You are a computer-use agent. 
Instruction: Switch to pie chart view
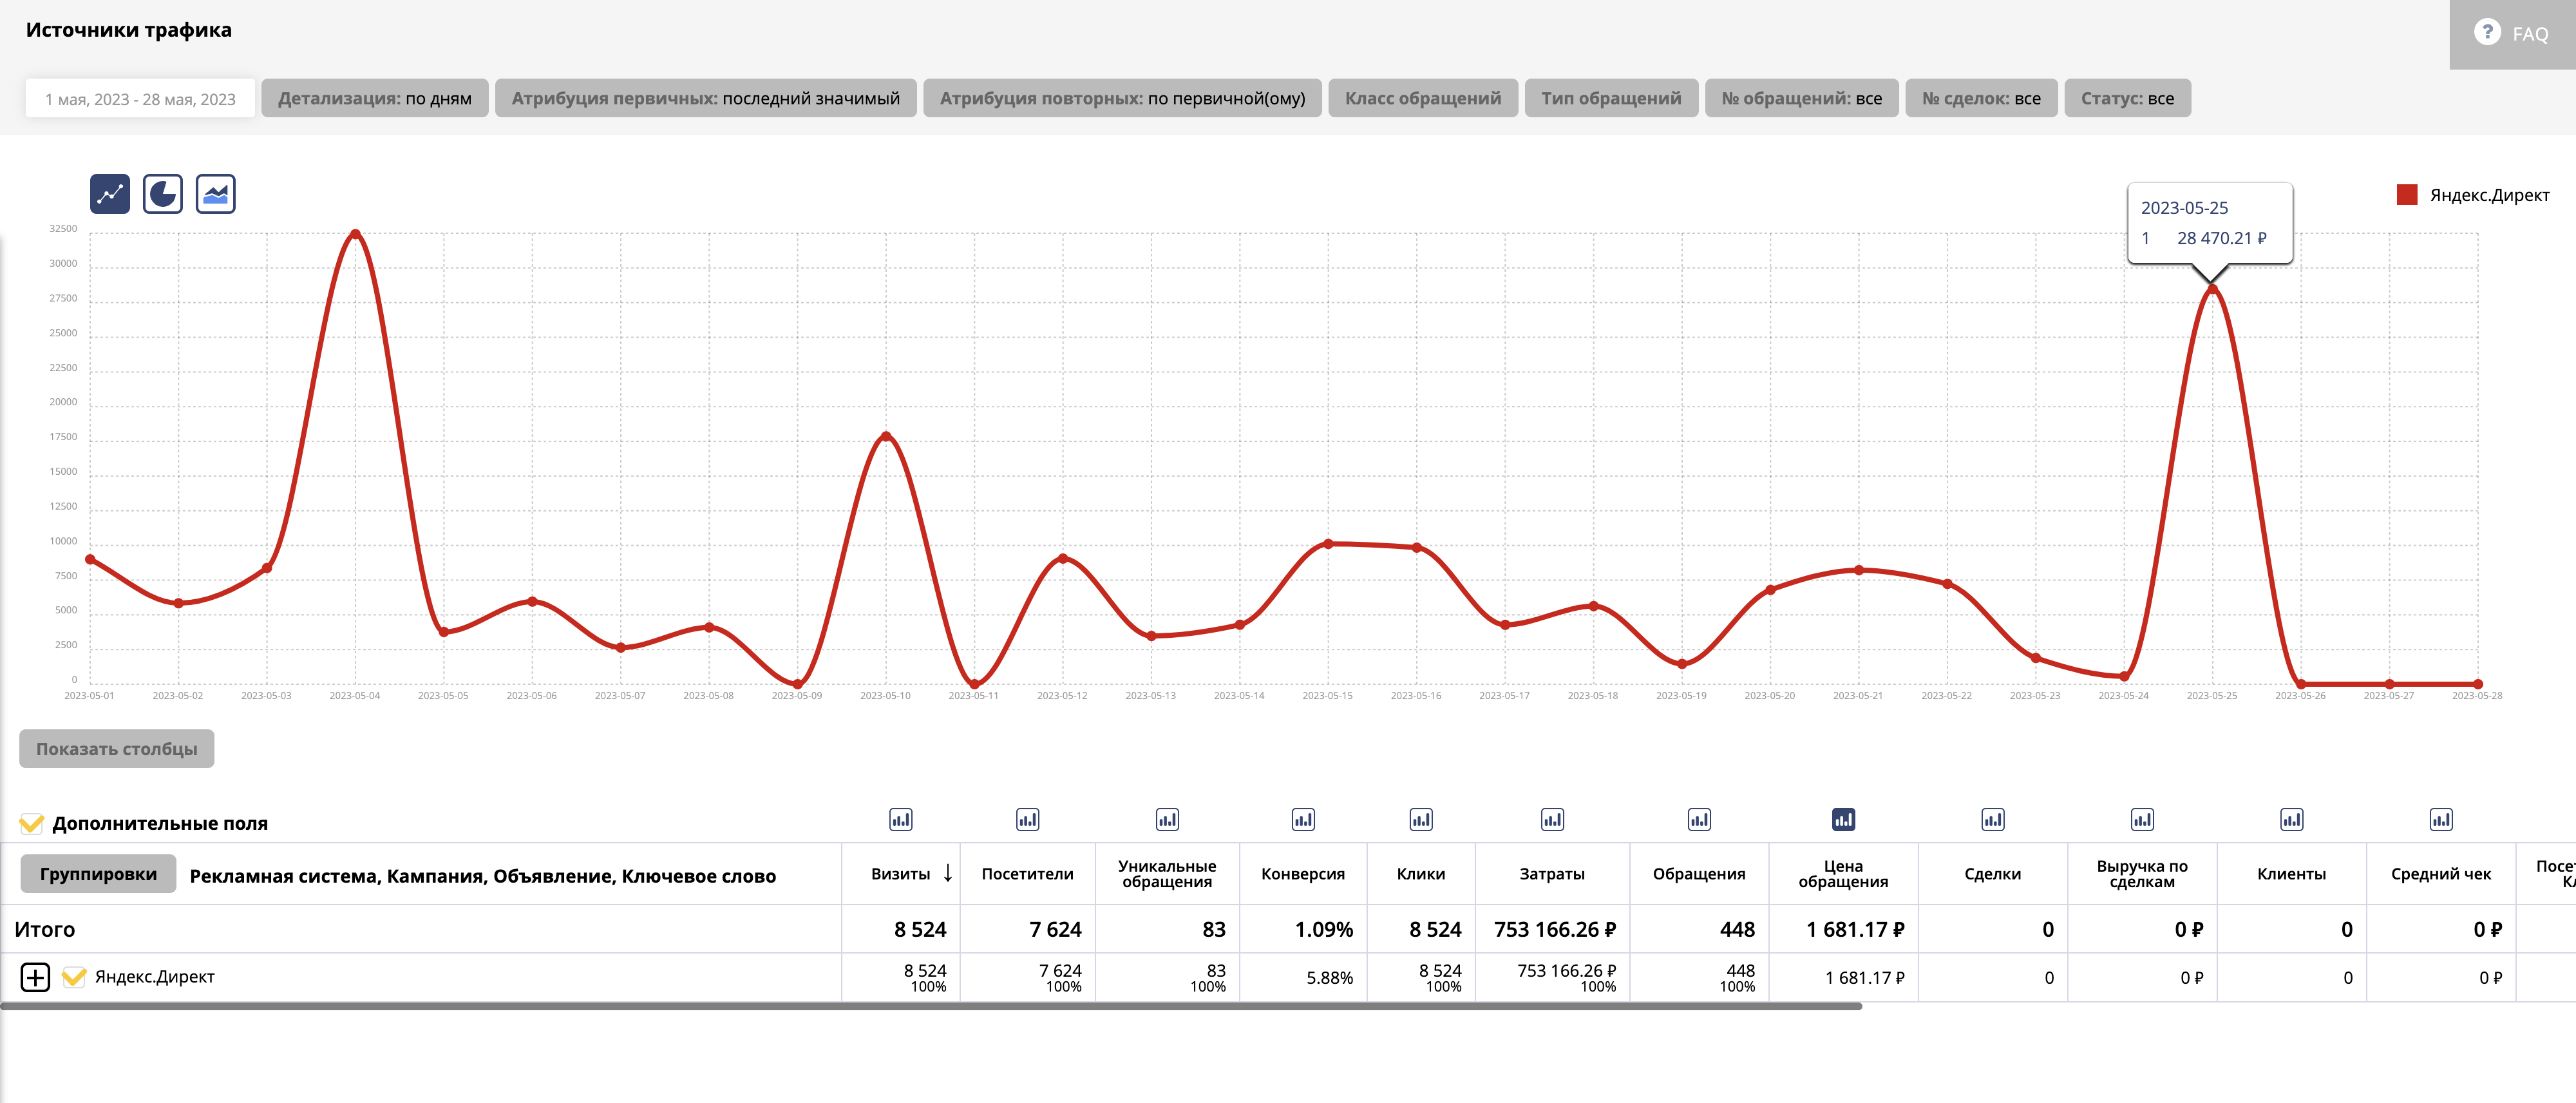(x=163, y=194)
